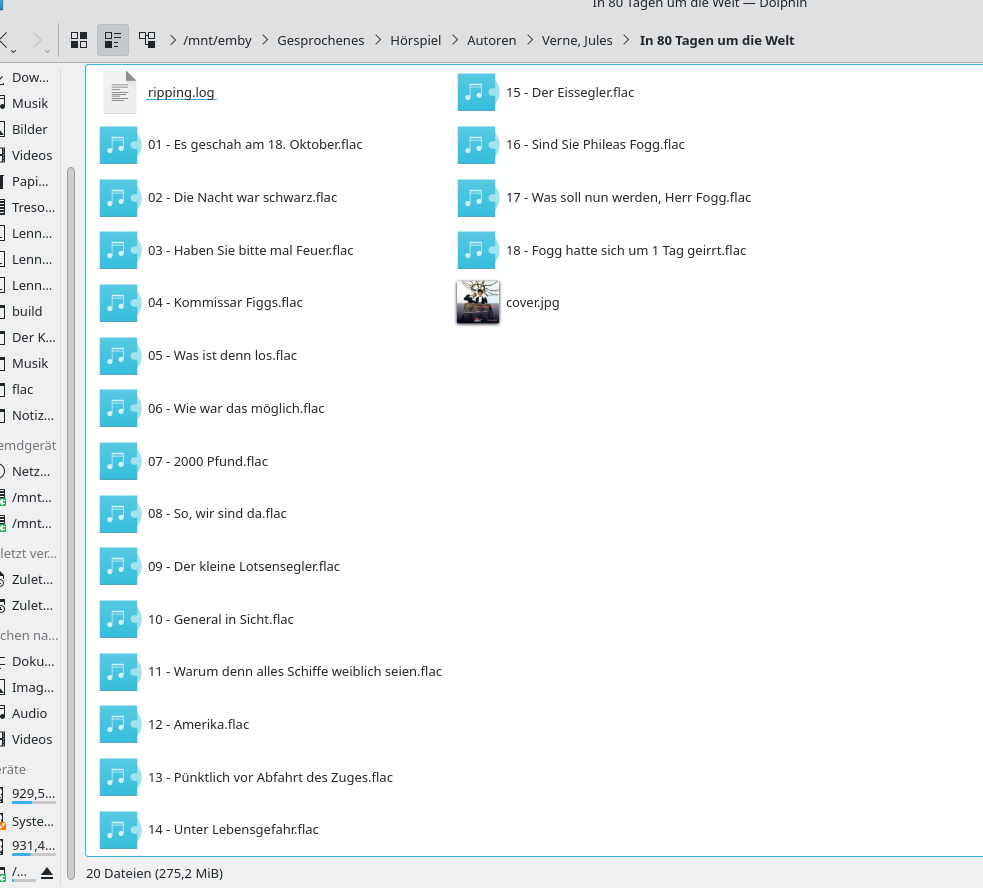This screenshot has width=983, height=896.
Task: Click In 80 Tagen um die Welt breadcrumb
Action: click(717, 40)
